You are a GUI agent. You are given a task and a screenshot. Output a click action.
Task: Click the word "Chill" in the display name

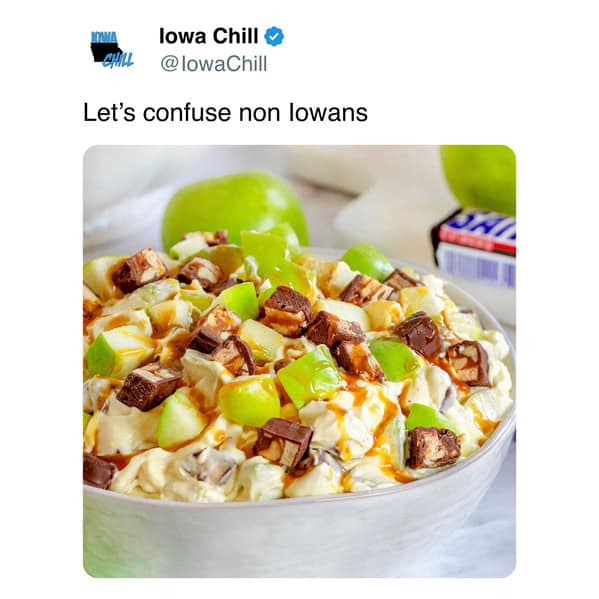click(235, 36)
